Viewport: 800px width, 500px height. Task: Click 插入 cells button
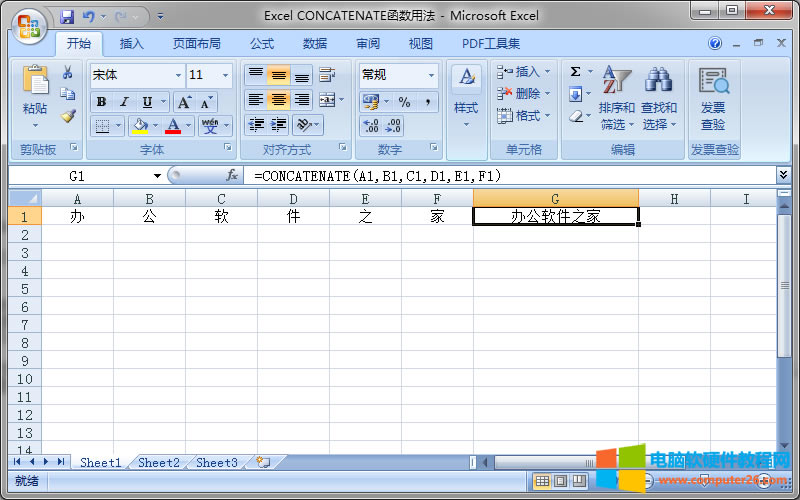click(x=524, y=72)
